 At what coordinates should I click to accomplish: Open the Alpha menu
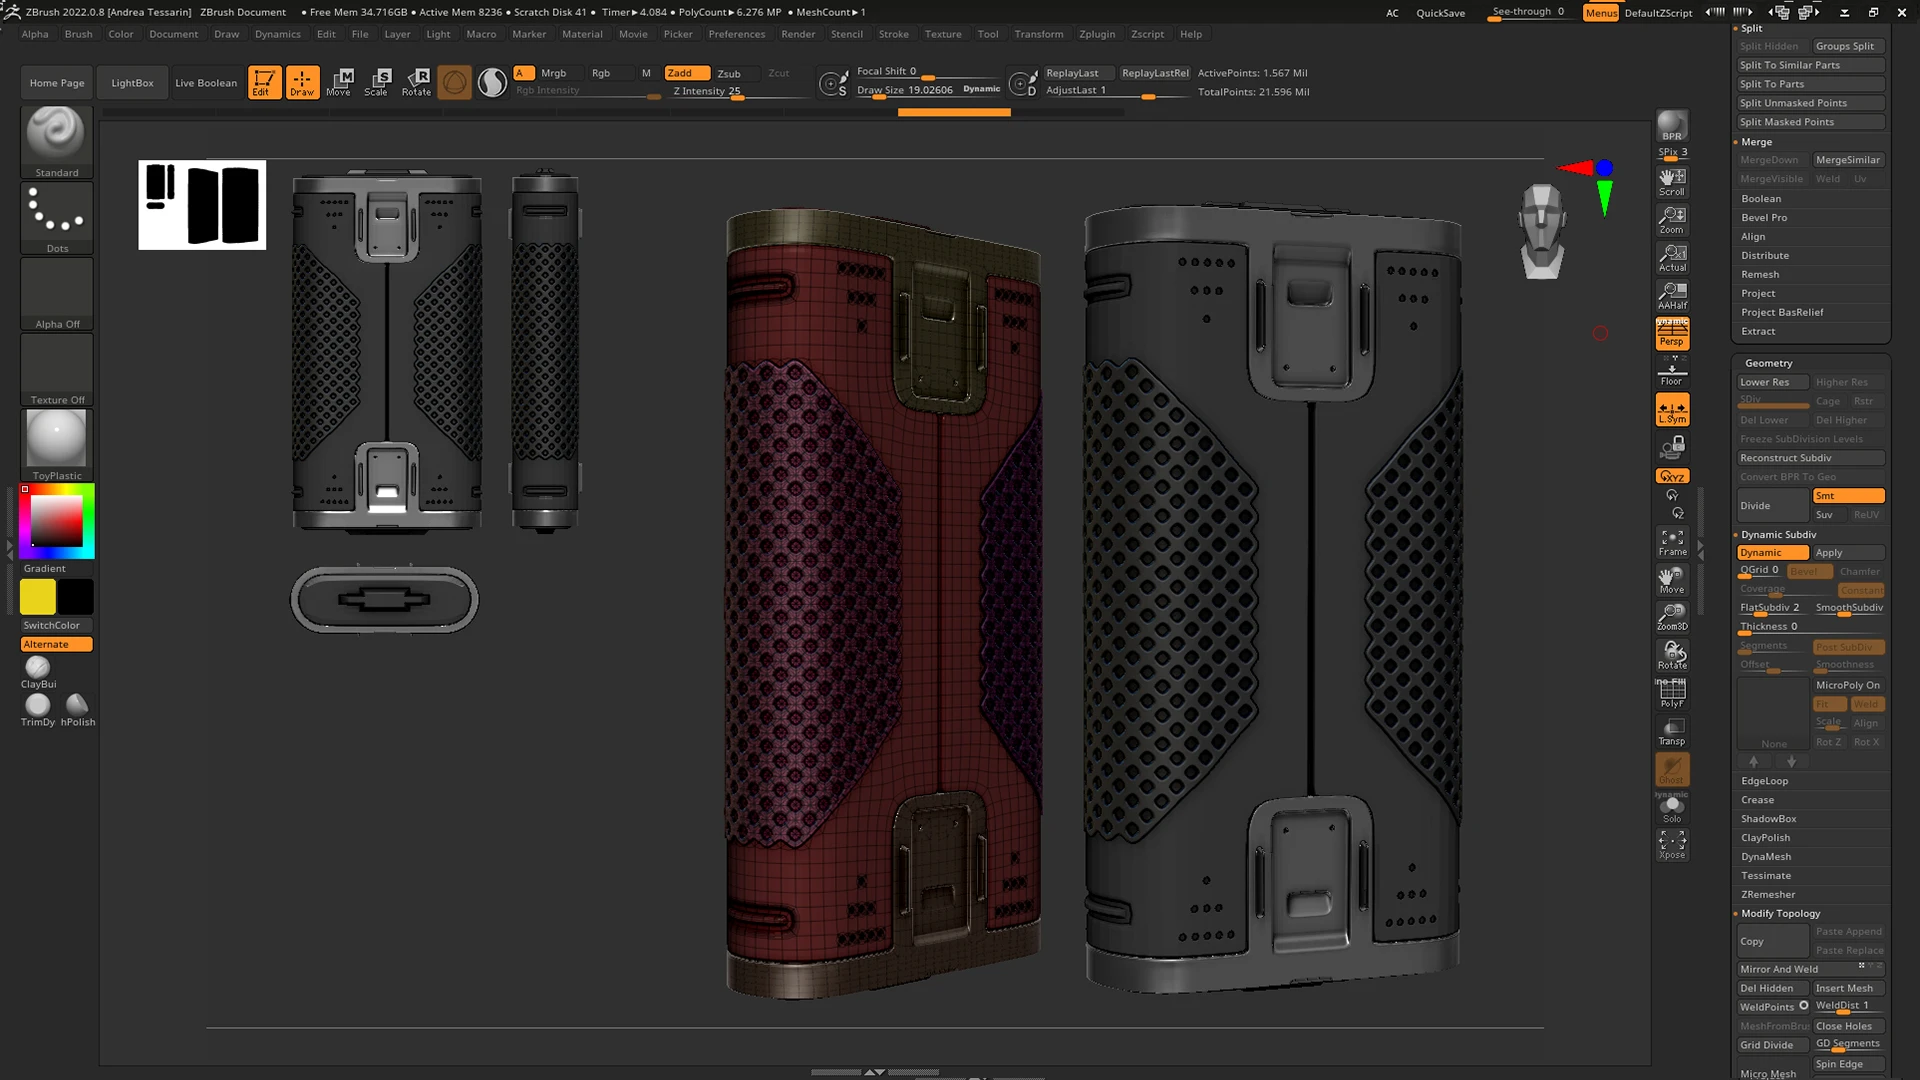[35, 34]
